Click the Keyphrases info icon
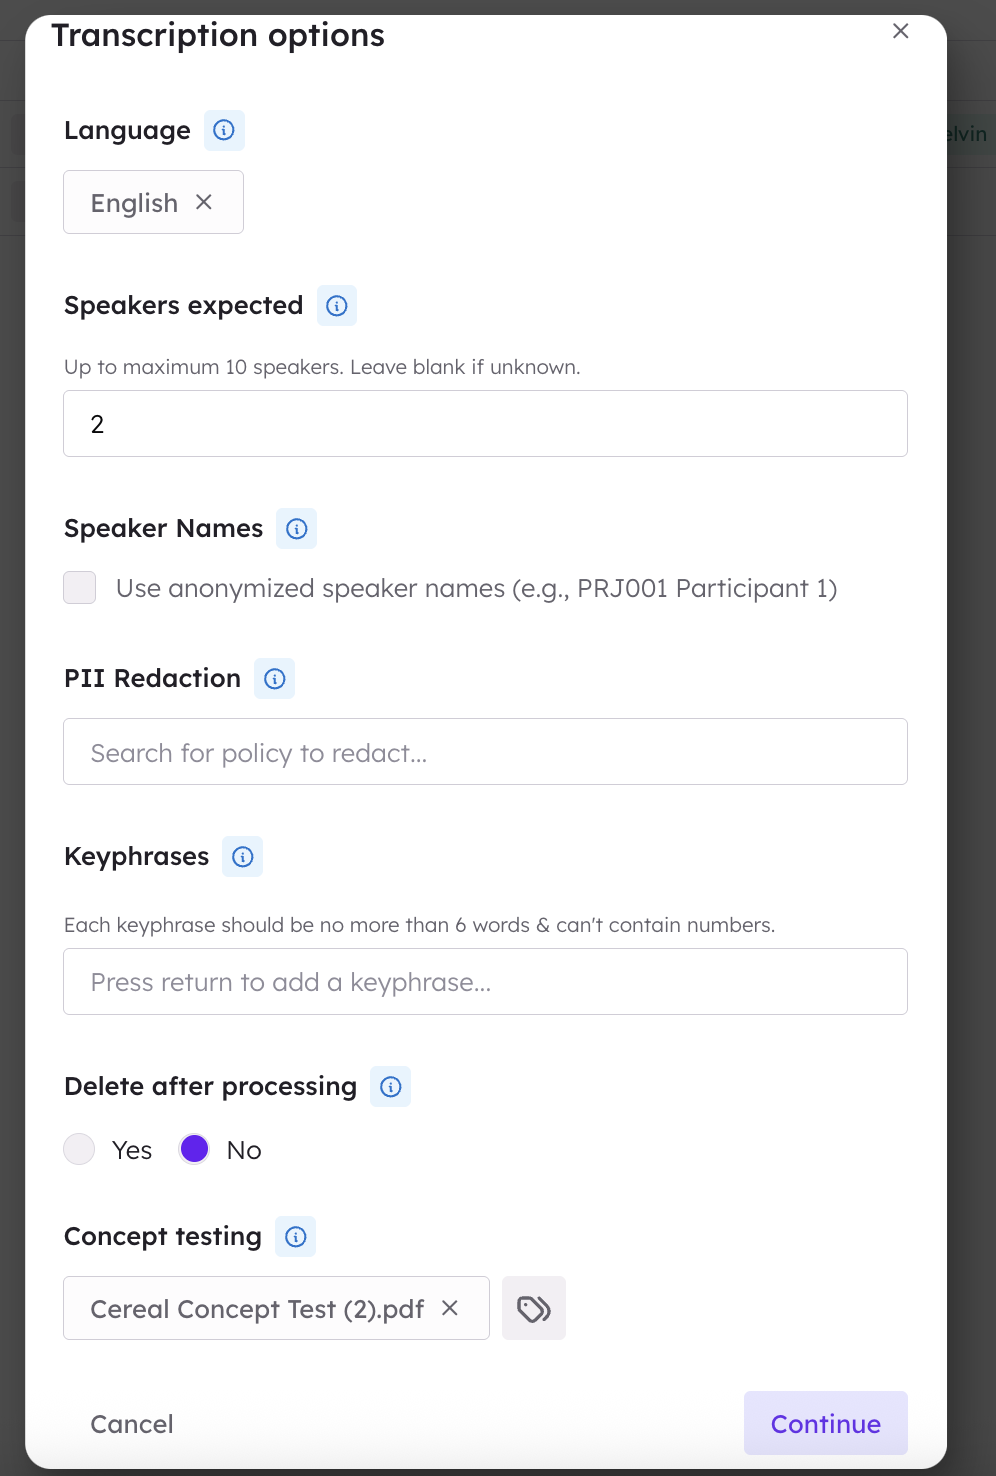This screenshot has width=996, height=1476. point(243,857)
